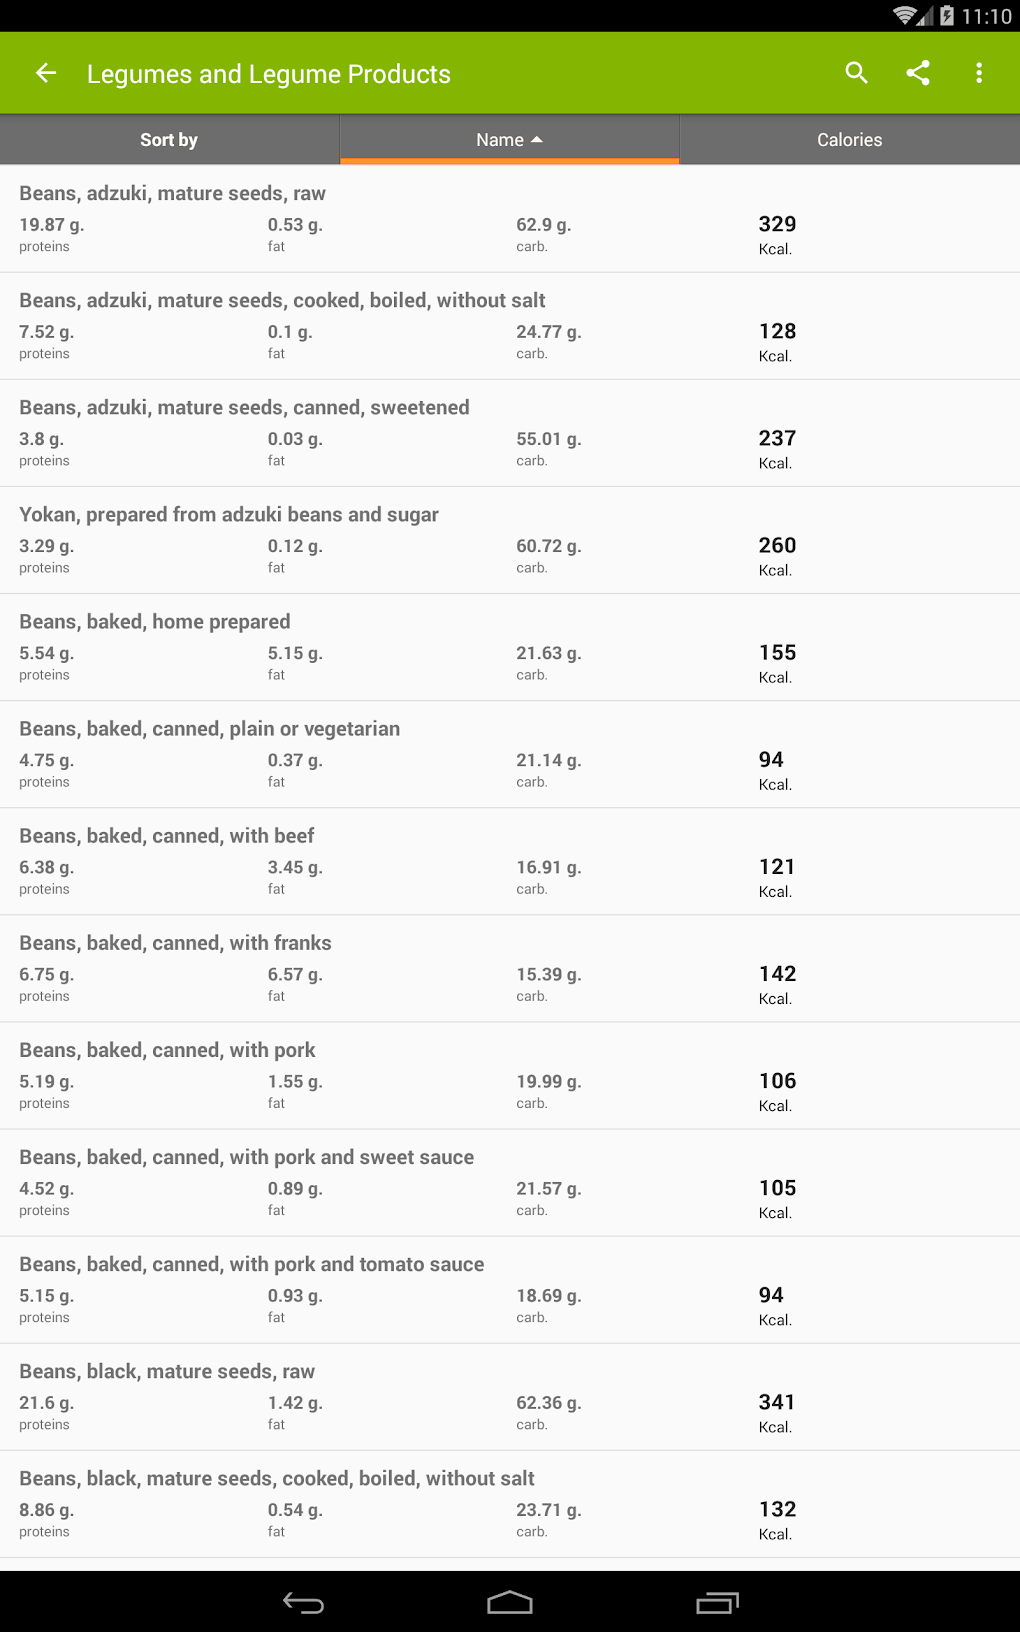Viewport: 1020px width, 1632px height.
Task: Open the recent apps button
Action: [x=717, y=1603]
